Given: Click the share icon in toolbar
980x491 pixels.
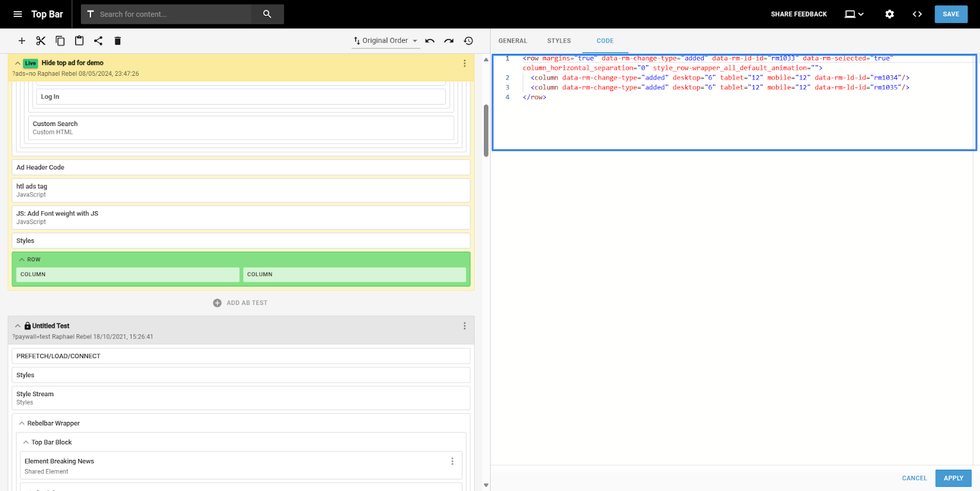Looking at the screenshot, I should (98, 41).
